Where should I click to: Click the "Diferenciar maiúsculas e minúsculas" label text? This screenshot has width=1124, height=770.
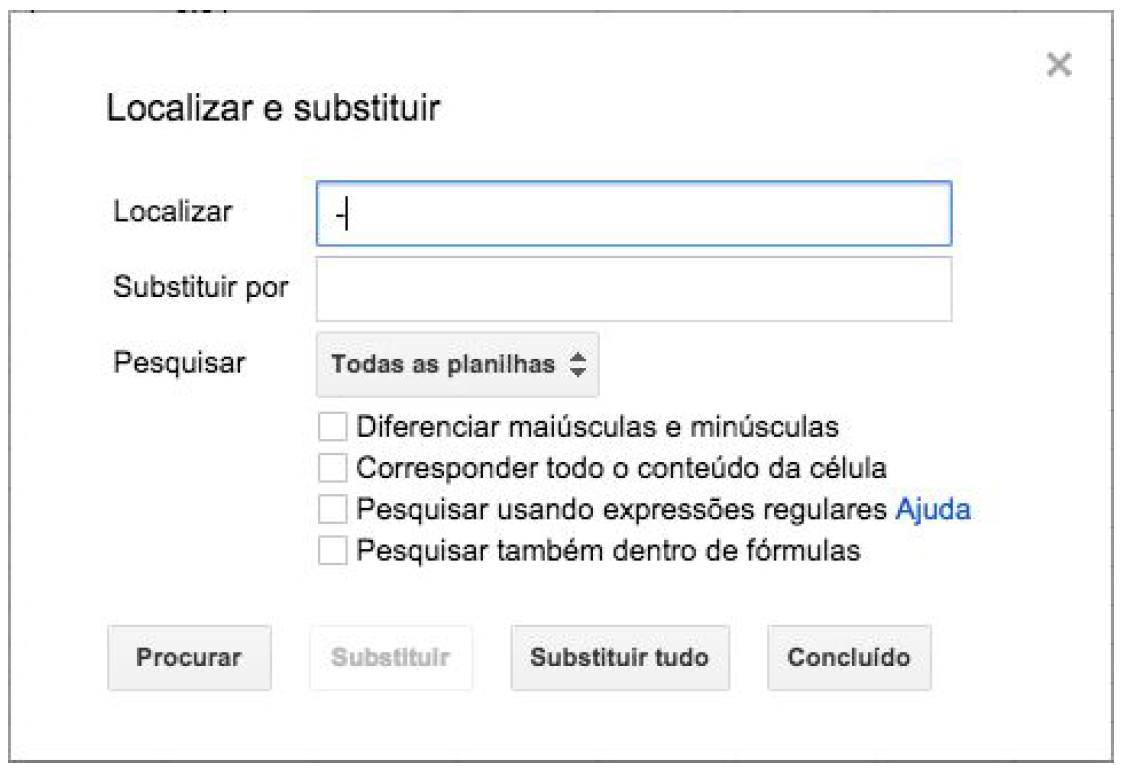(x=597, y=428)
